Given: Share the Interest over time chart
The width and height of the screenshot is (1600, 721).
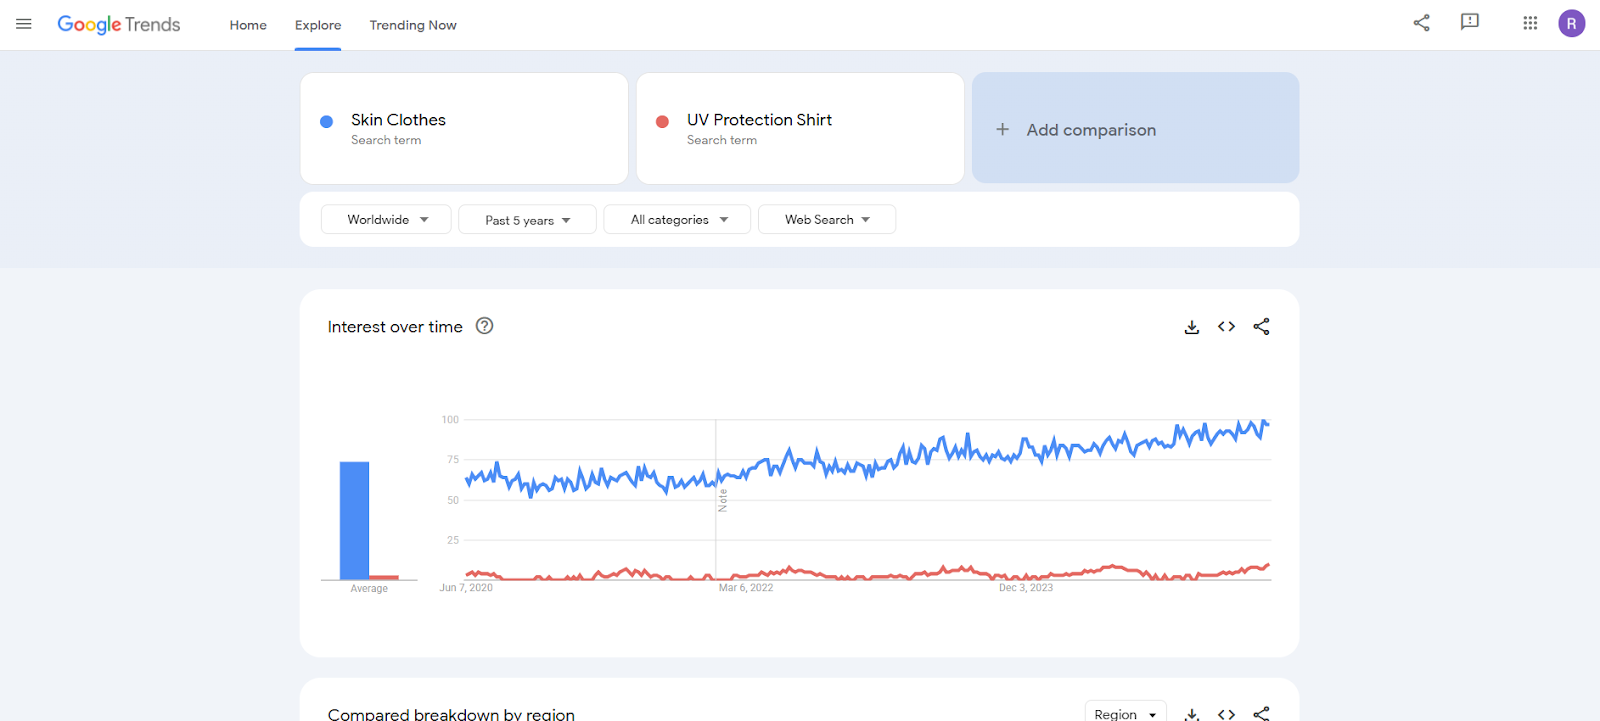Looking at the screenshot, I should tap(1262, 327).
